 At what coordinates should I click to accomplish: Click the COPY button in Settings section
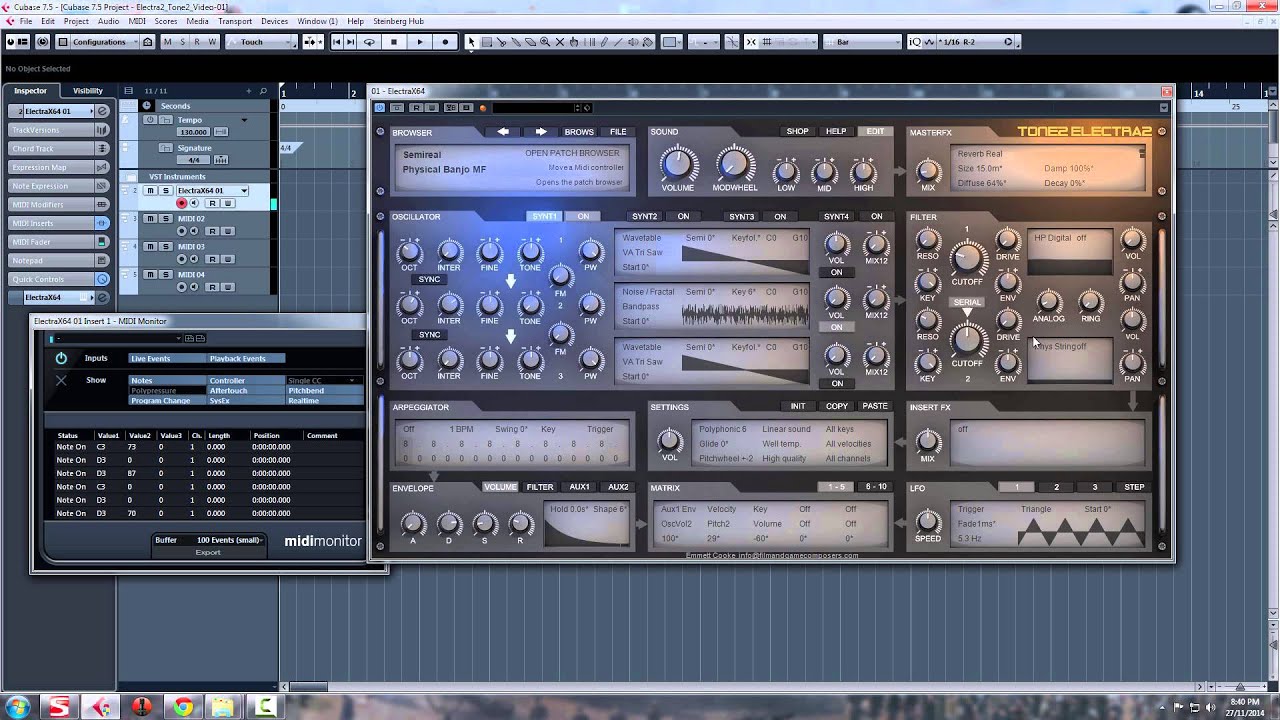point(837,406)
